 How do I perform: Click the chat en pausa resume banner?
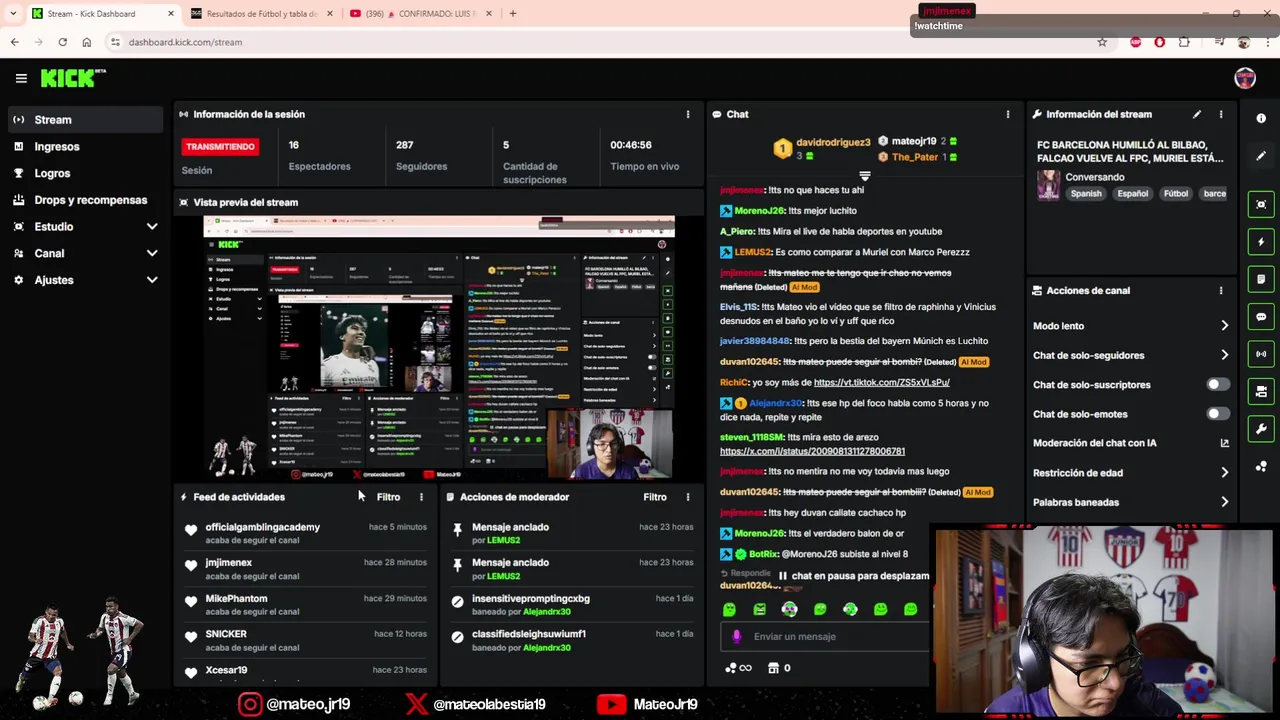[x=853, y=576]
